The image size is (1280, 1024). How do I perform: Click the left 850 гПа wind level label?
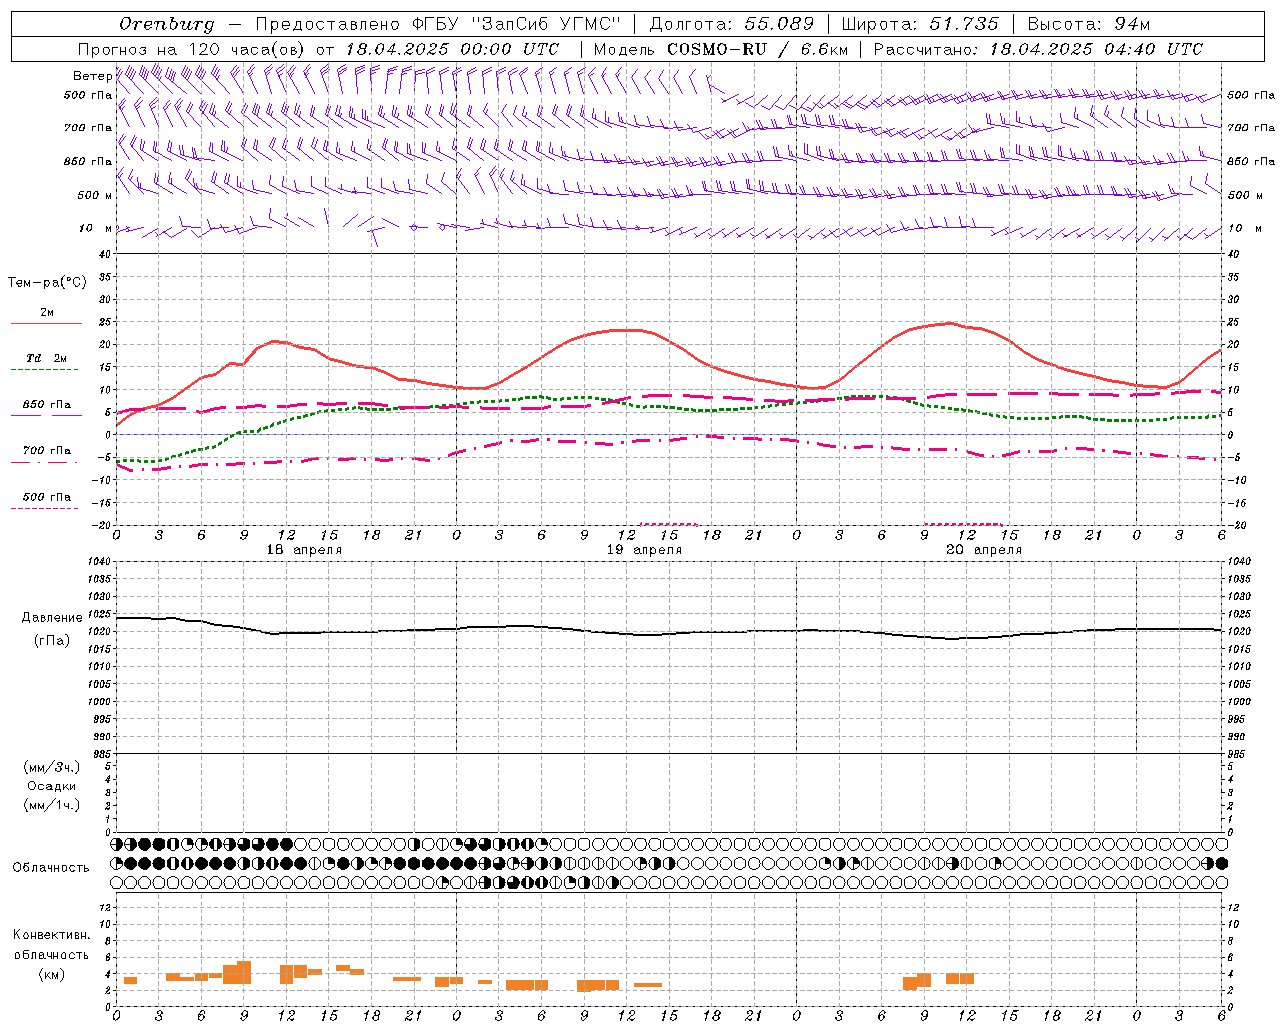point(88,162)
